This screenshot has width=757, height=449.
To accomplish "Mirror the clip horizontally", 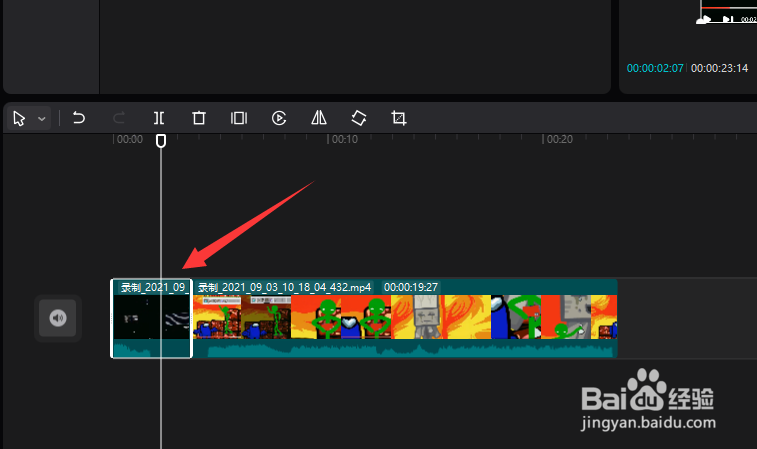I will [319, 118].
